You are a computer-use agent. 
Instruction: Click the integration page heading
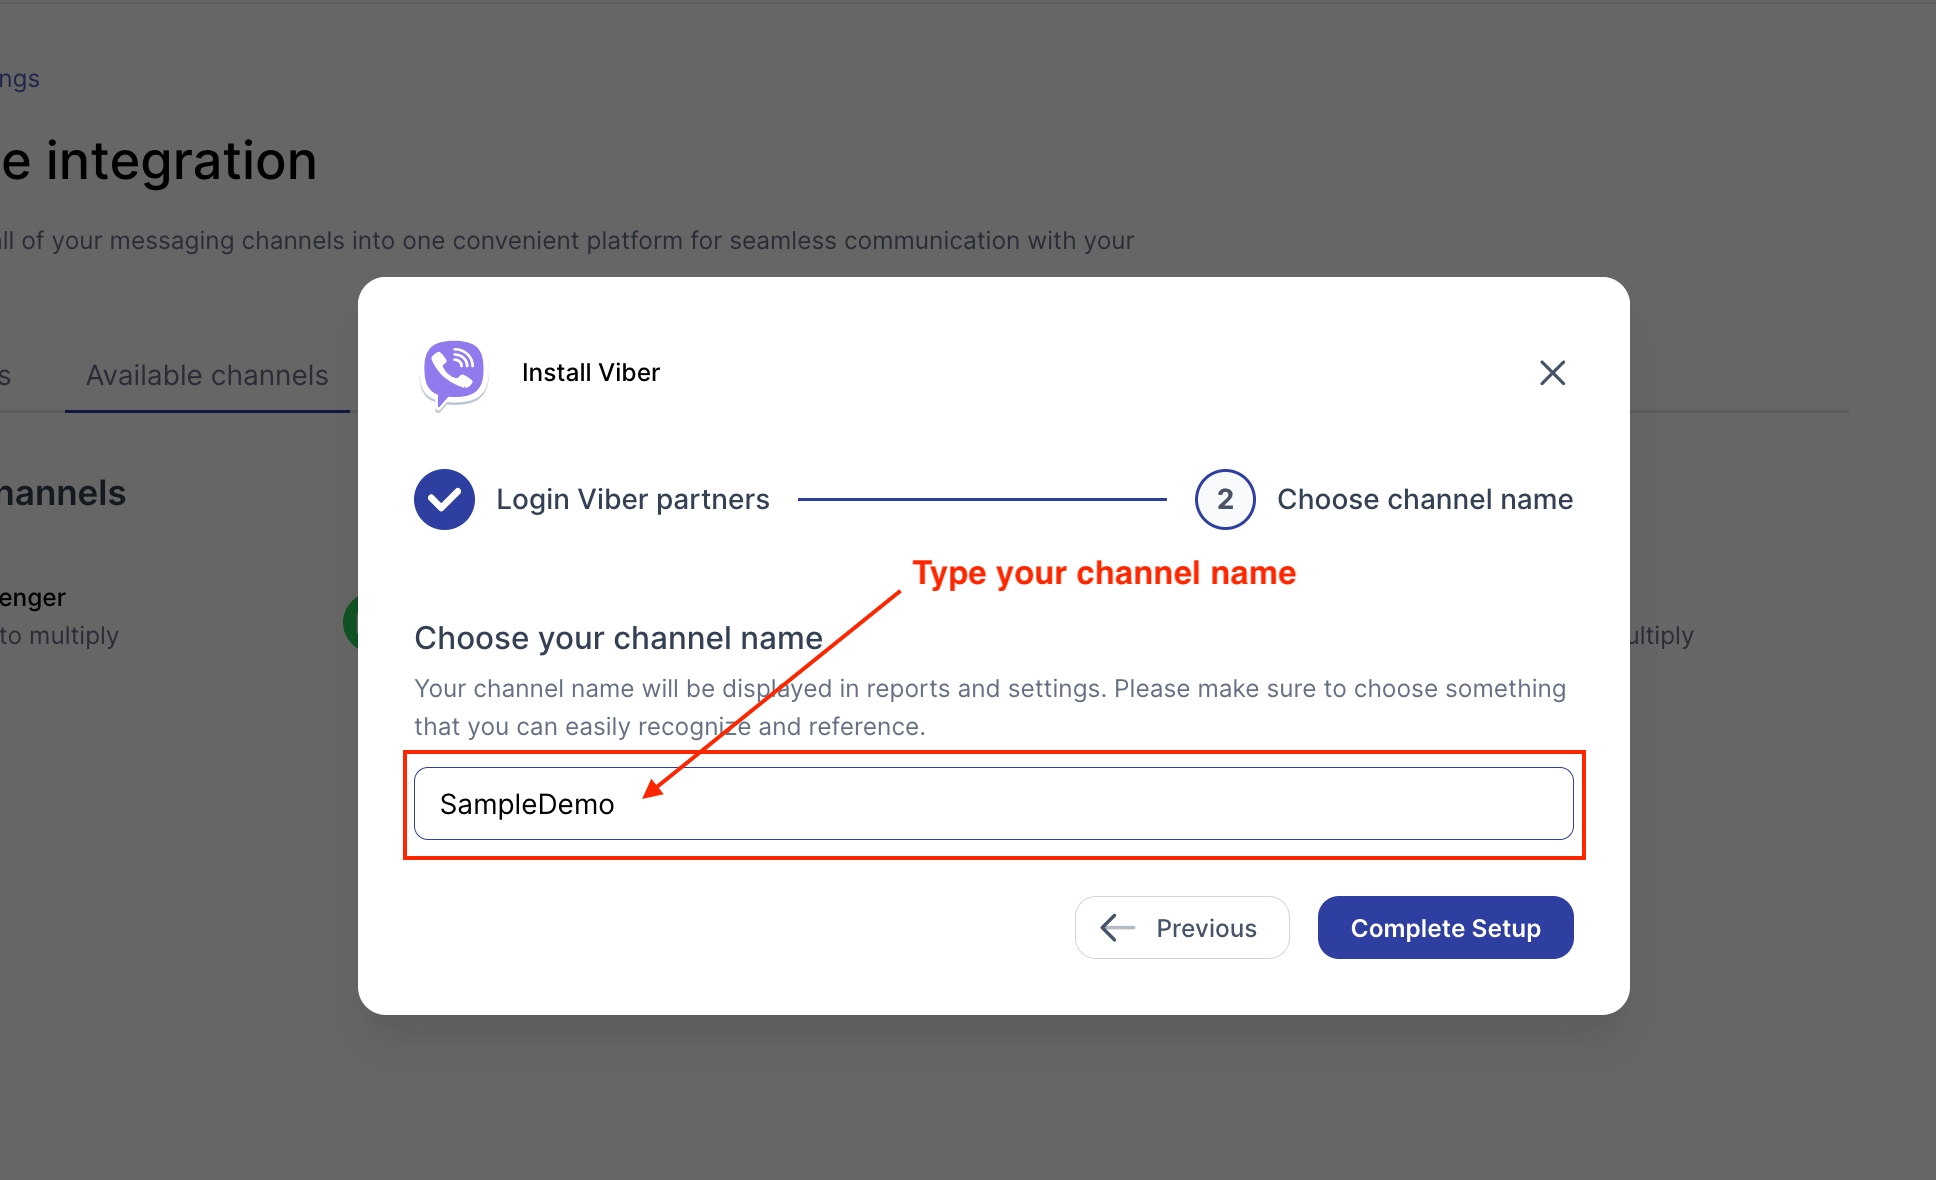tap(160, 161)
